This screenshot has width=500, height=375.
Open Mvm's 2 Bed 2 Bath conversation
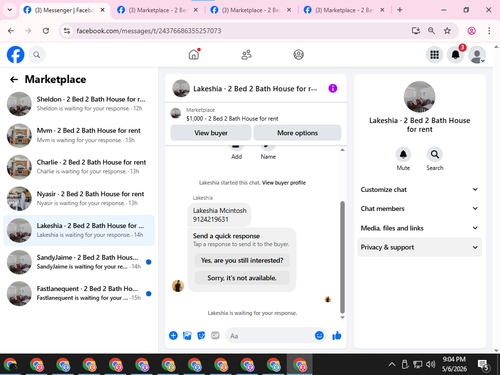point(79,135)
